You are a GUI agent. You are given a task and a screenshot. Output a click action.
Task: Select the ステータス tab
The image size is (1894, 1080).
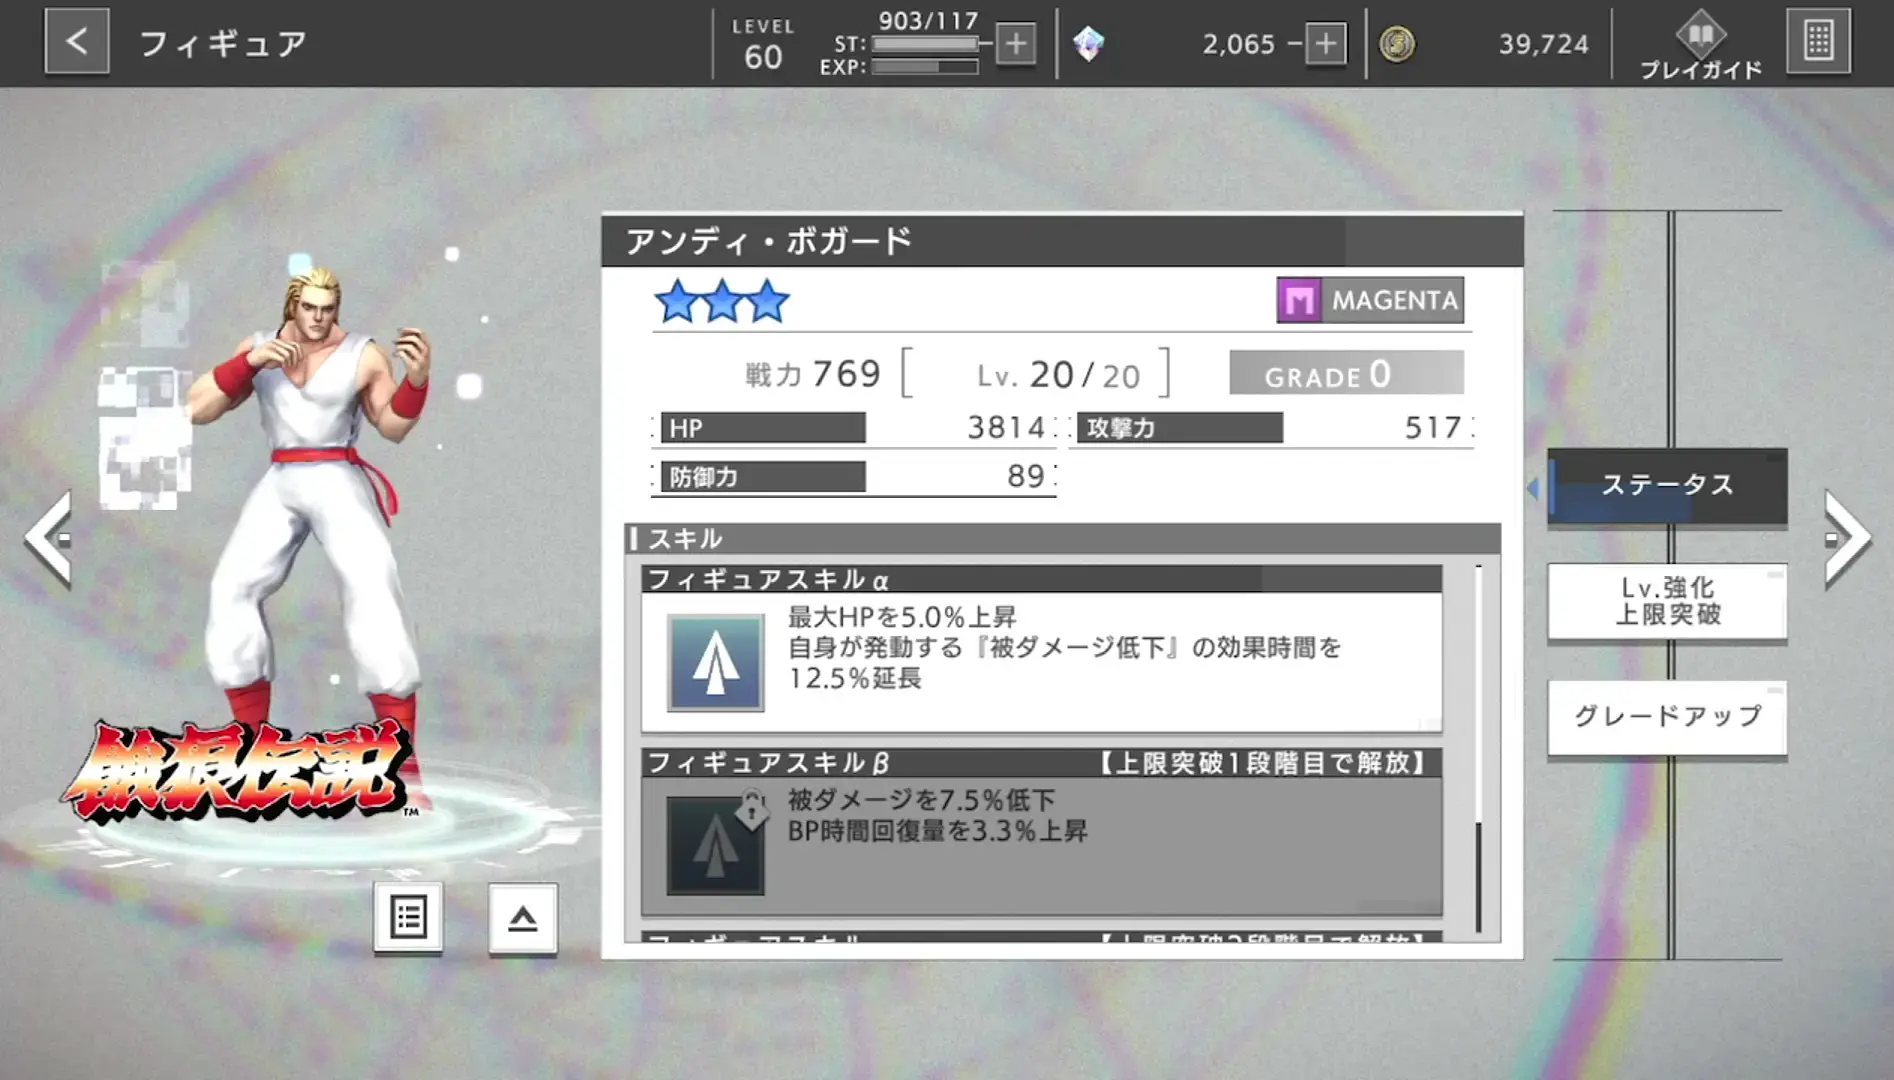point(1667,486)
